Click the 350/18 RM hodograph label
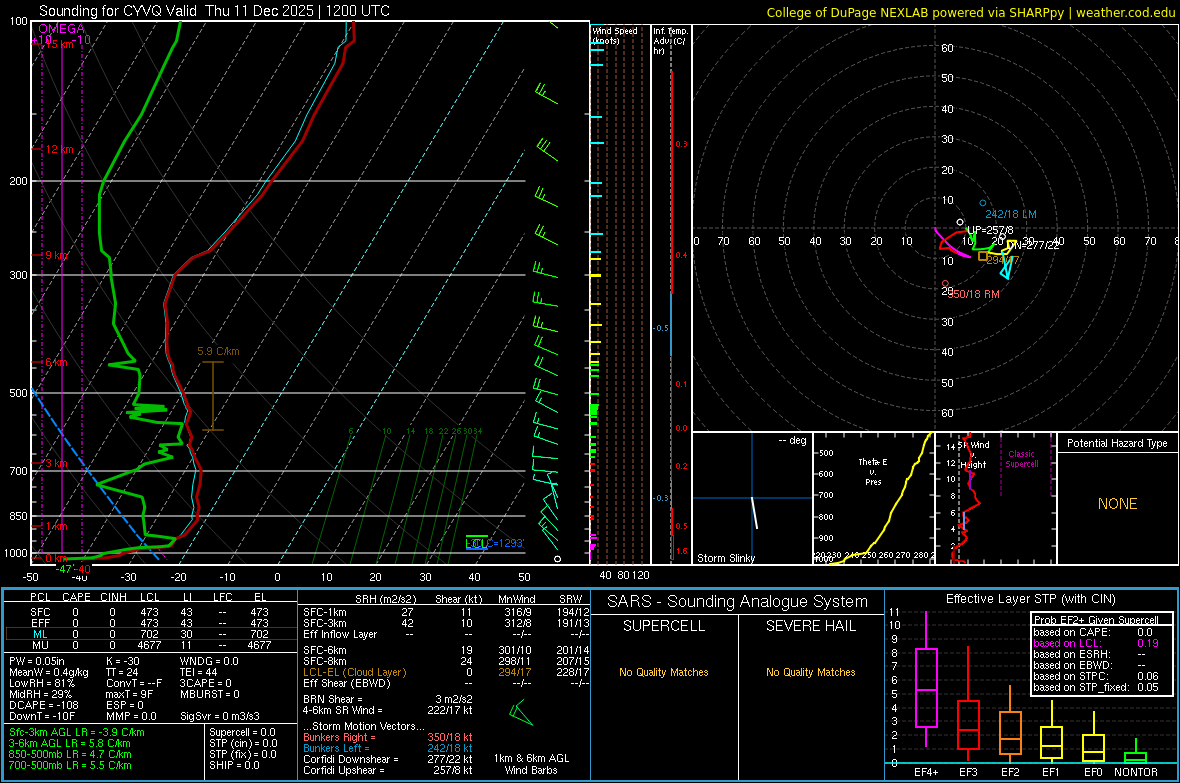The width and height of the screenshot is (1180, 783). [x=975, y=294]
